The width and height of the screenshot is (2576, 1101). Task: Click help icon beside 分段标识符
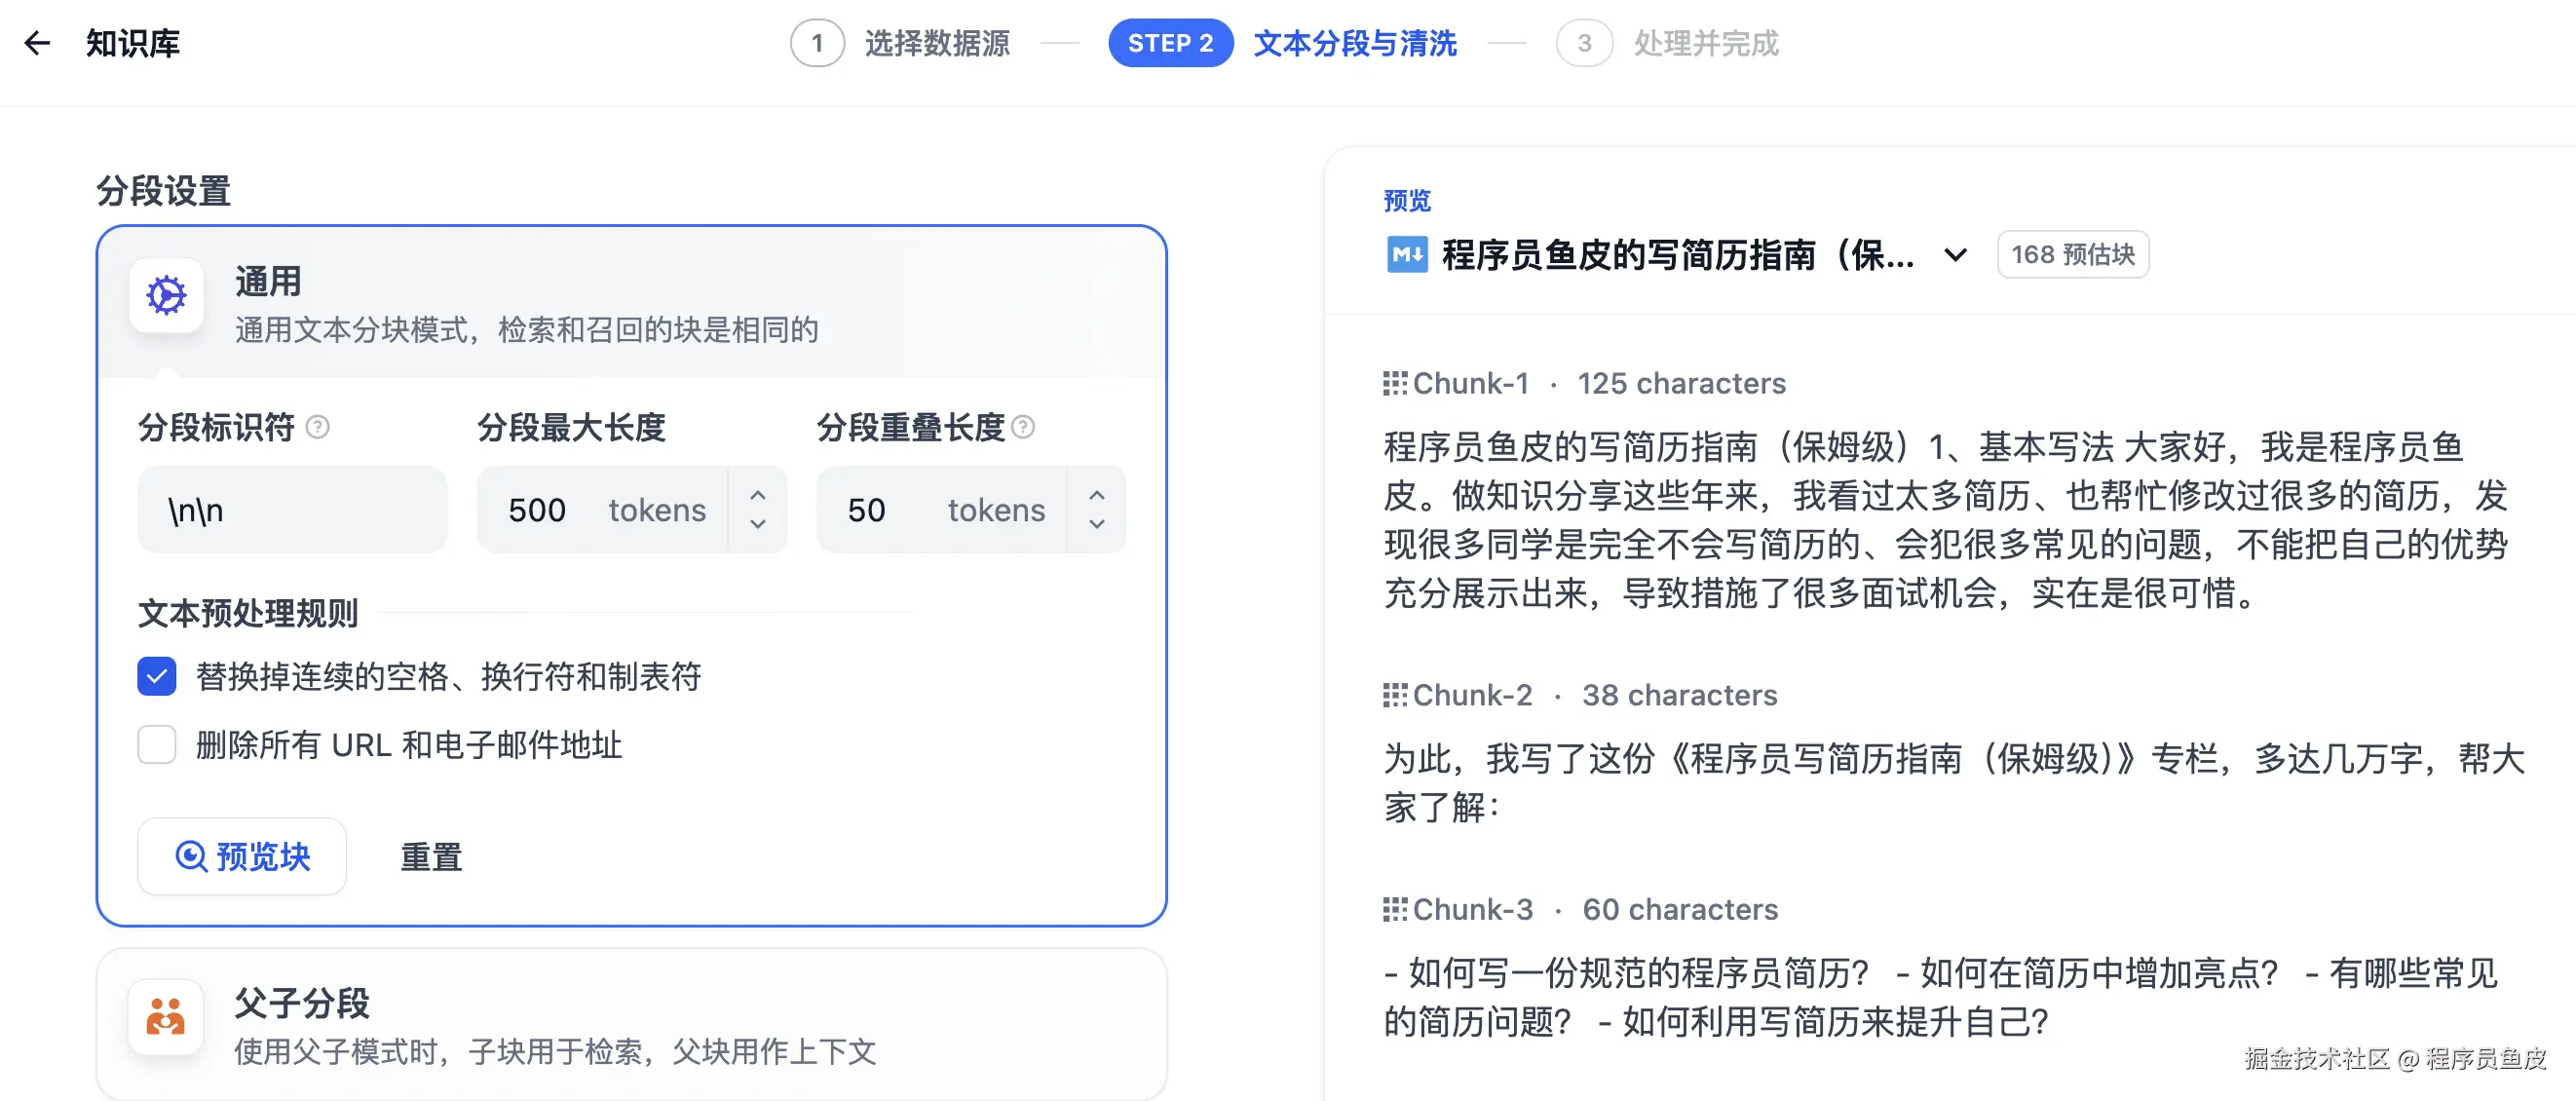coord(318,428)
